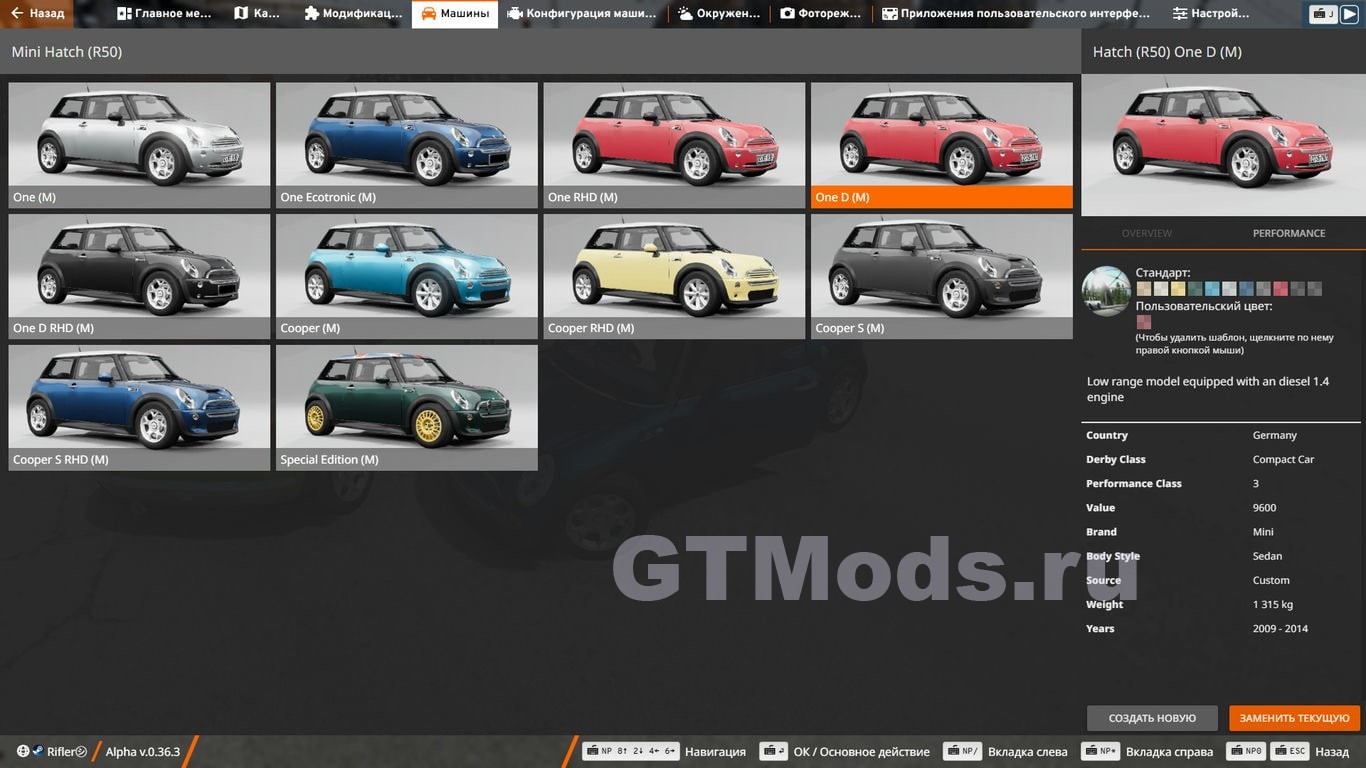Apply the pink Пользовательский цвет swatch
The height and width of the screenshot is (768, 1366).
pyautogui.click(x=1143, y=322)
